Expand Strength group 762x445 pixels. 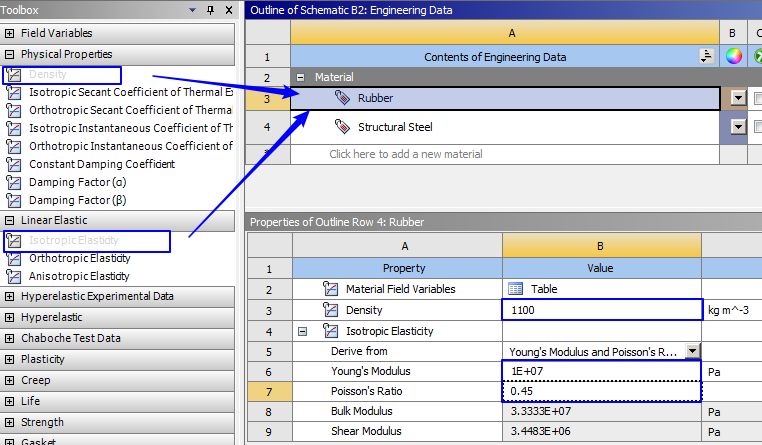point(9,423)
